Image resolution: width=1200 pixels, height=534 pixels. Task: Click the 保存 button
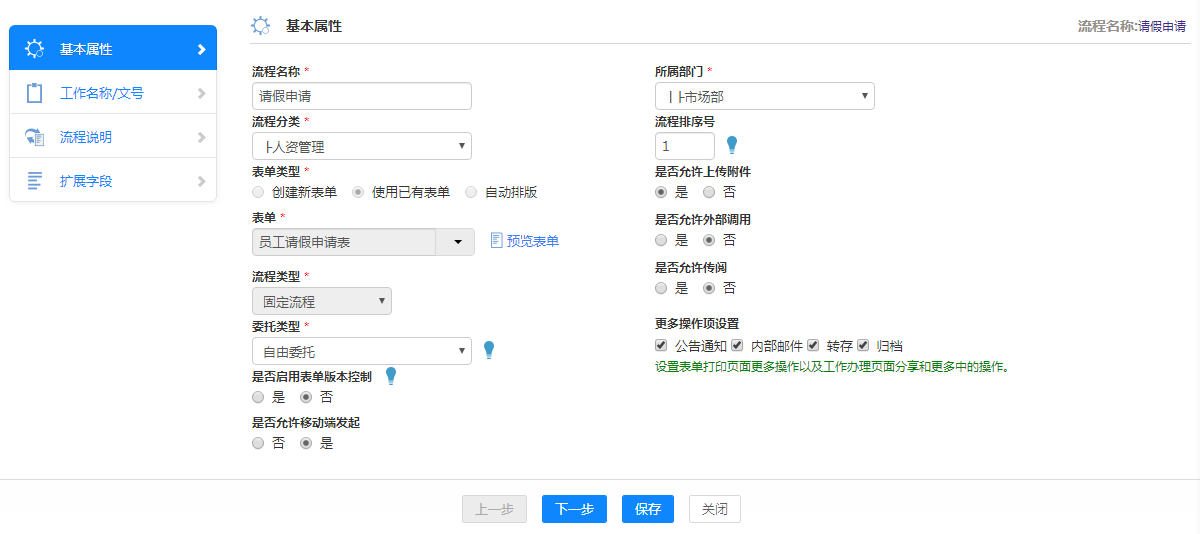click(647, 509)
